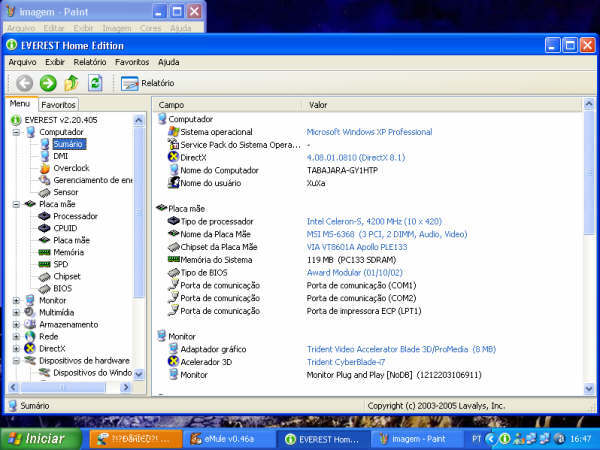The height and width of the screenshot is (450, 600).
Task: Select the Chipset tree item
Action: 67,276
